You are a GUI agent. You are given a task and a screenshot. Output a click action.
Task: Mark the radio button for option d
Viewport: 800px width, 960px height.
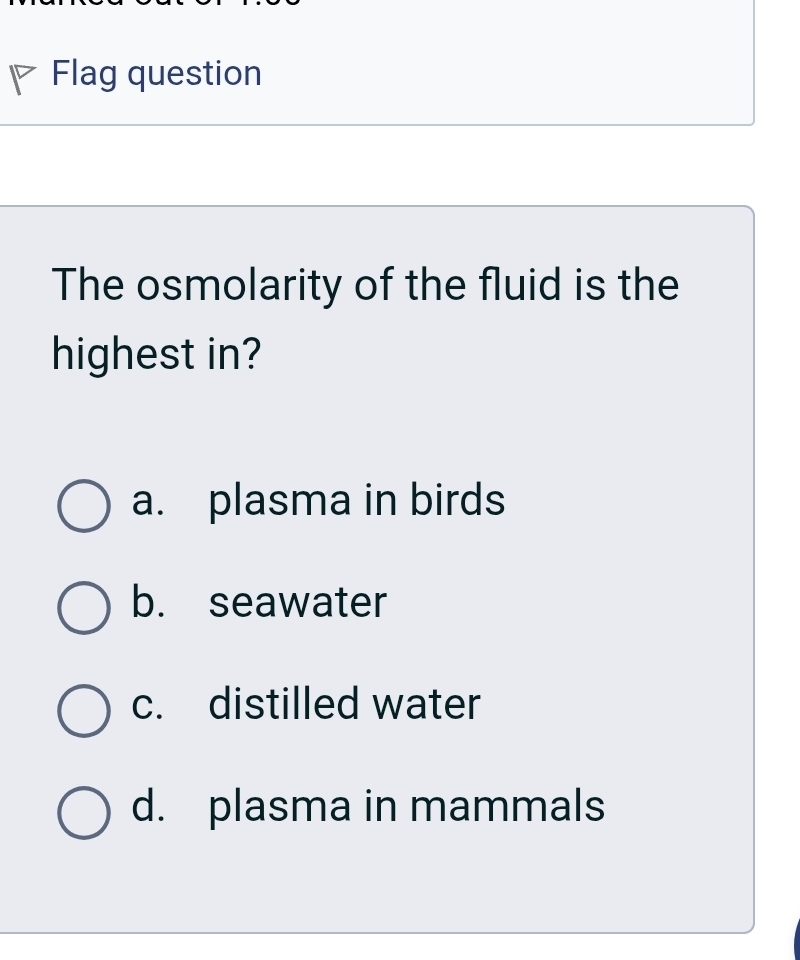pos(84,811)
